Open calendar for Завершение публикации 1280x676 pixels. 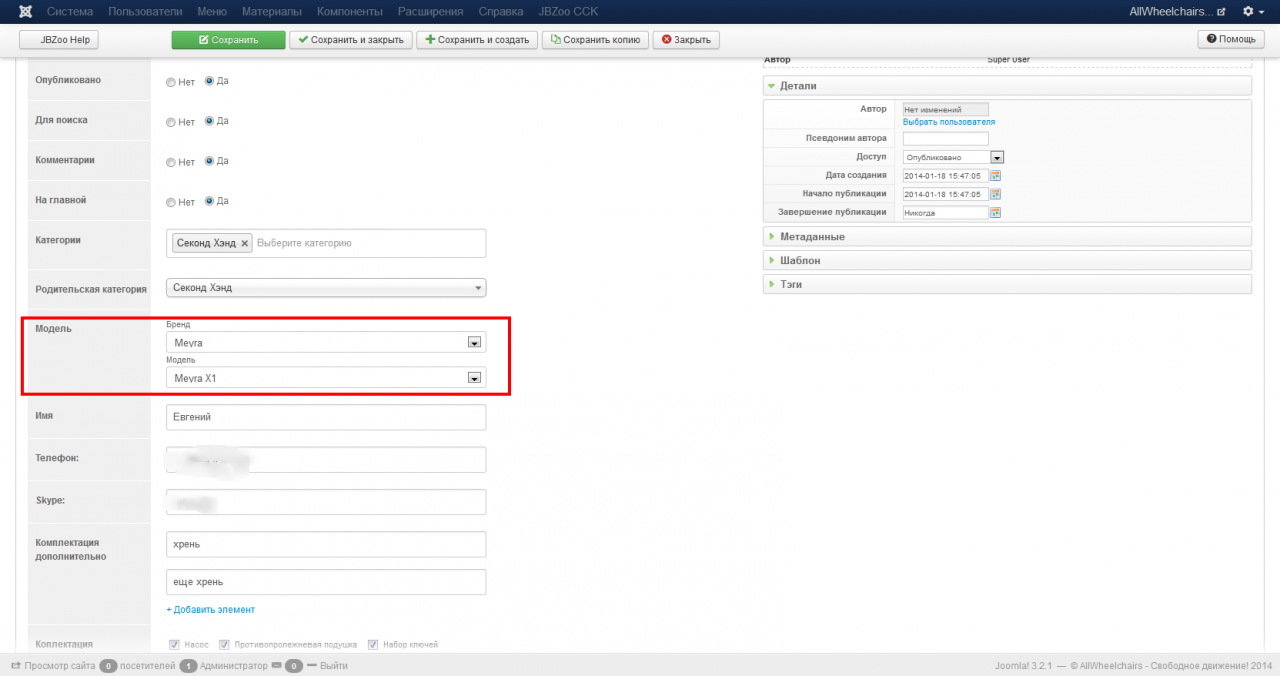click(x=995, y=213)
